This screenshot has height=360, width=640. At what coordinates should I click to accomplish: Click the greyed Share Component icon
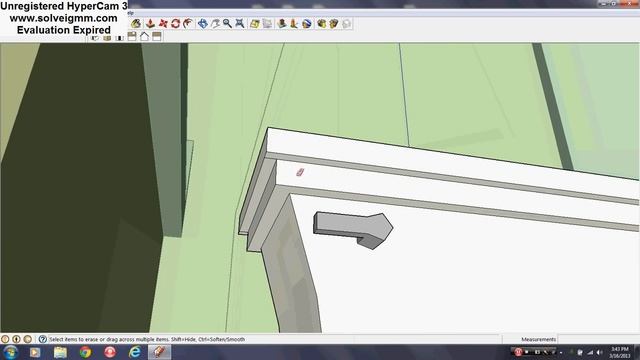click(347, 24)
